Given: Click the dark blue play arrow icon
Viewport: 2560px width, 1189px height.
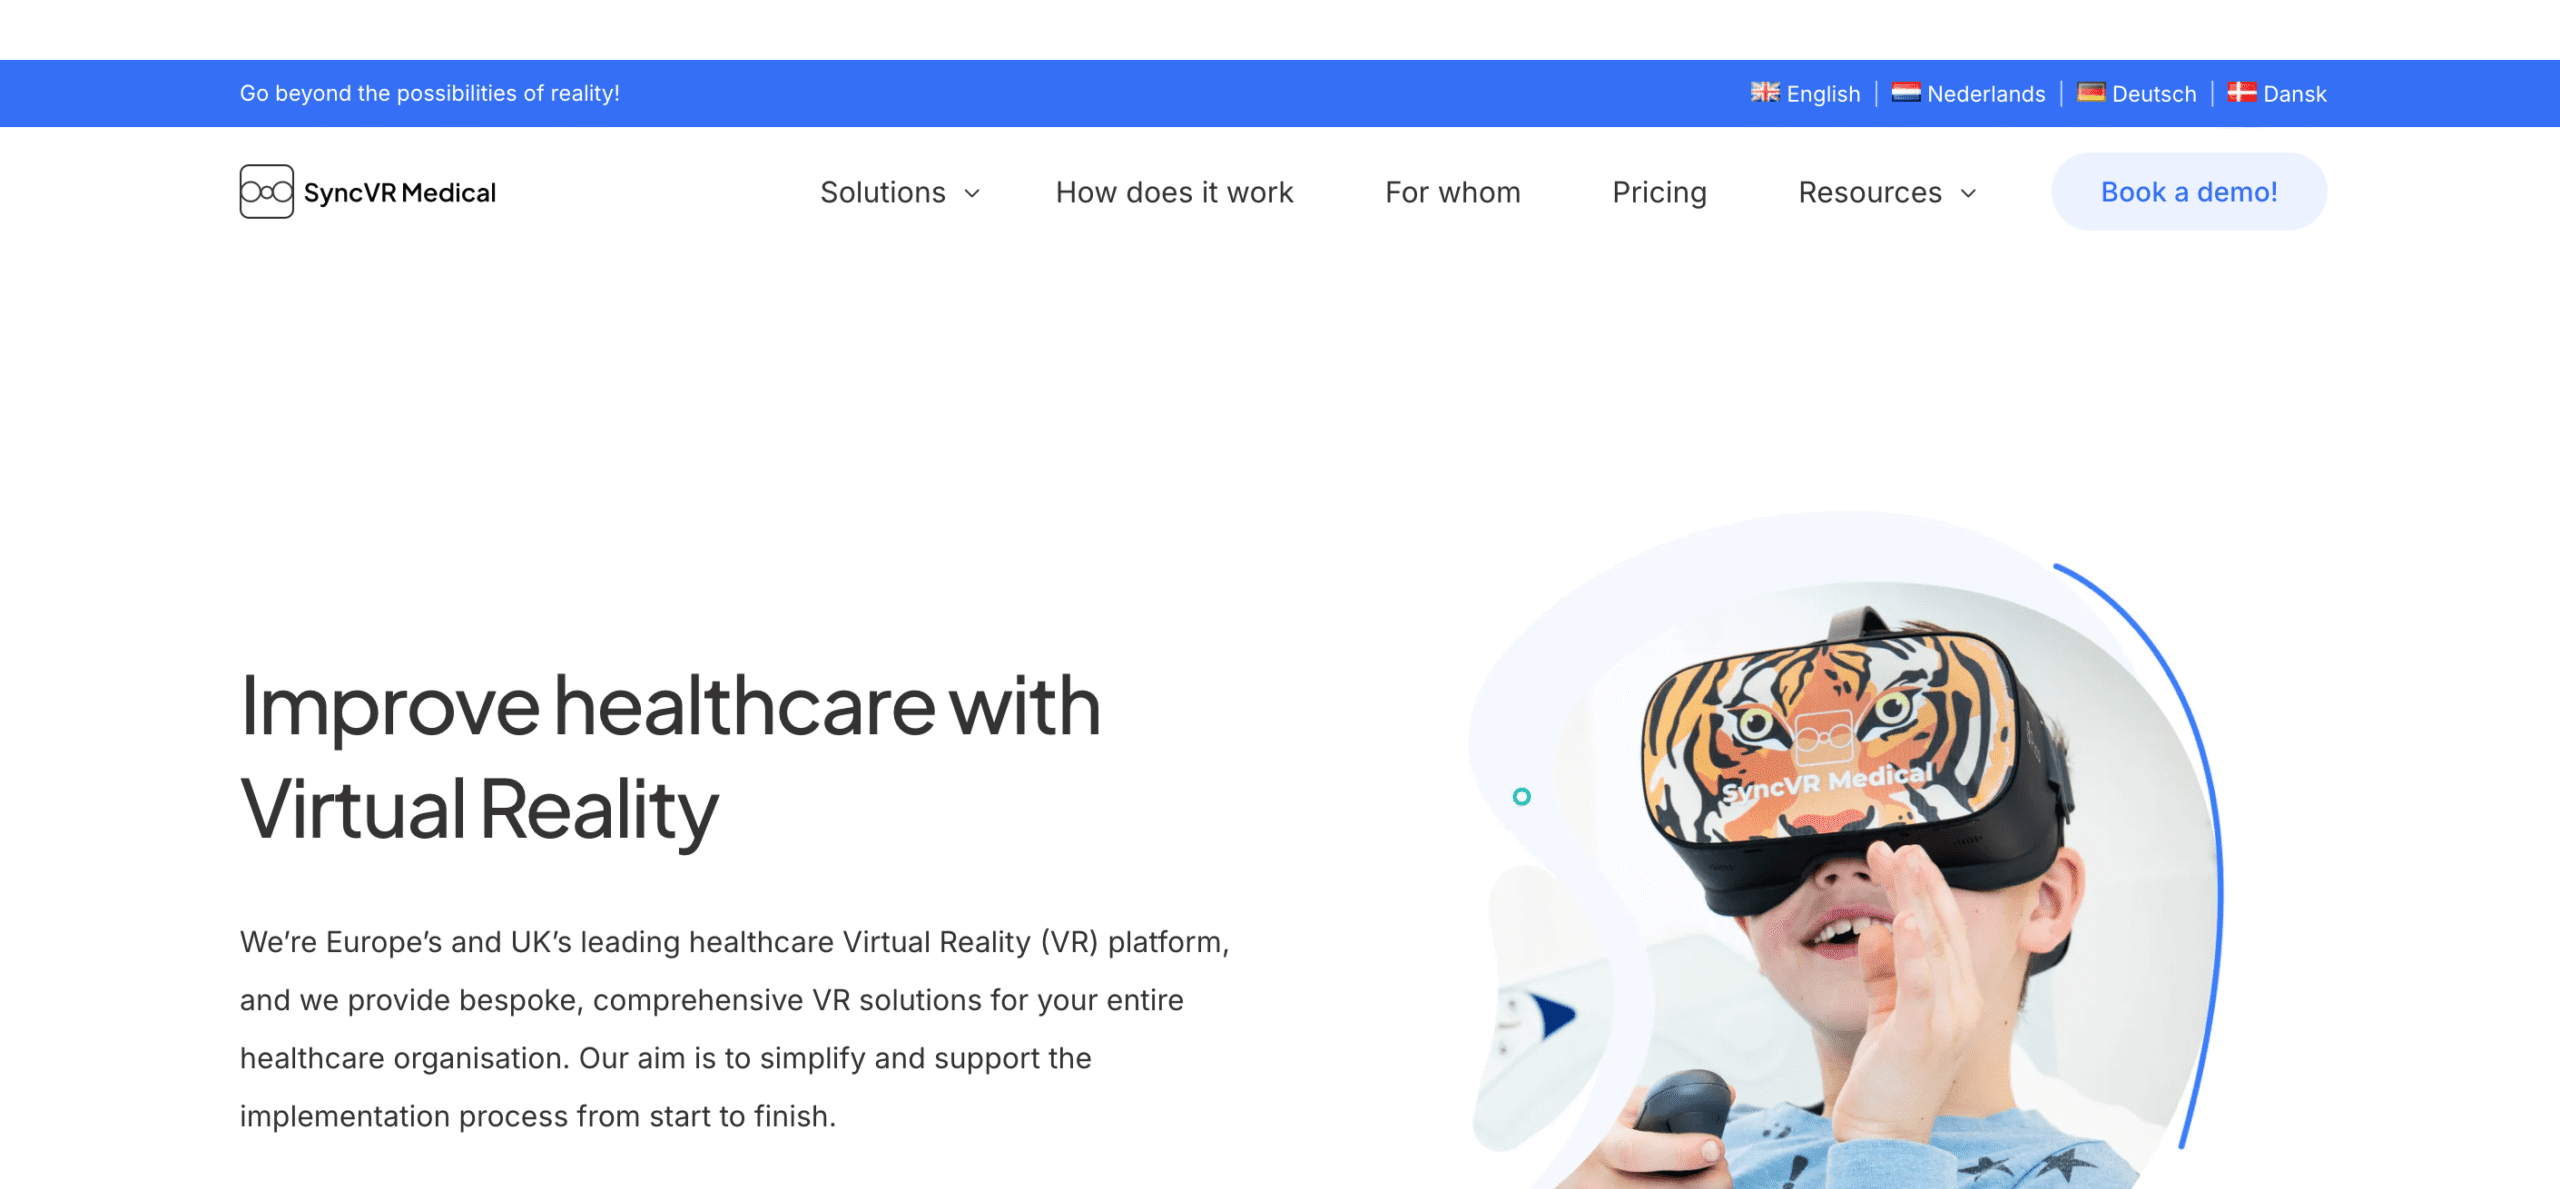Looking at the screenshot, I should 1553,1016.
